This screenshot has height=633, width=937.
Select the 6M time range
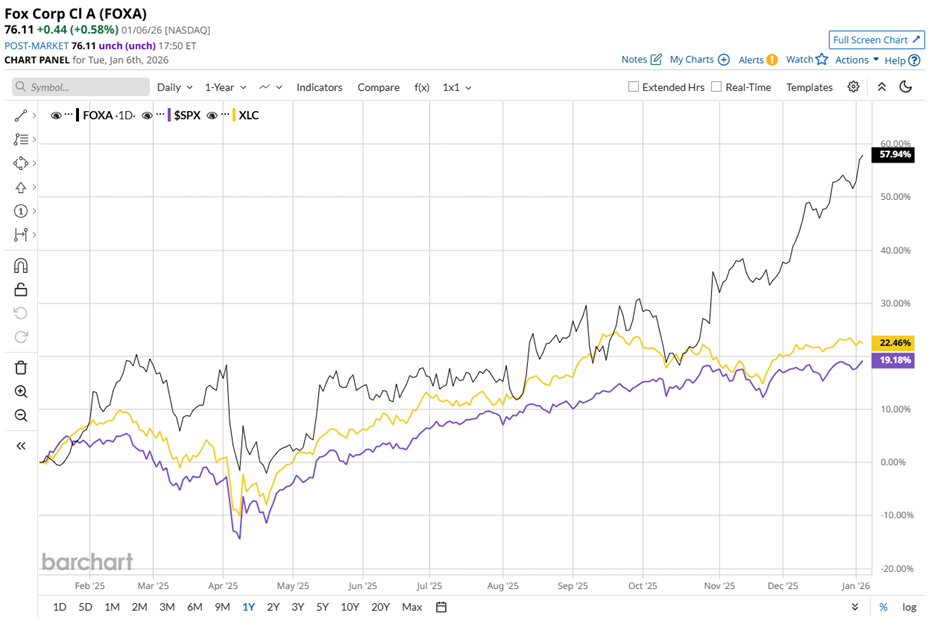[x=194, y=607]
